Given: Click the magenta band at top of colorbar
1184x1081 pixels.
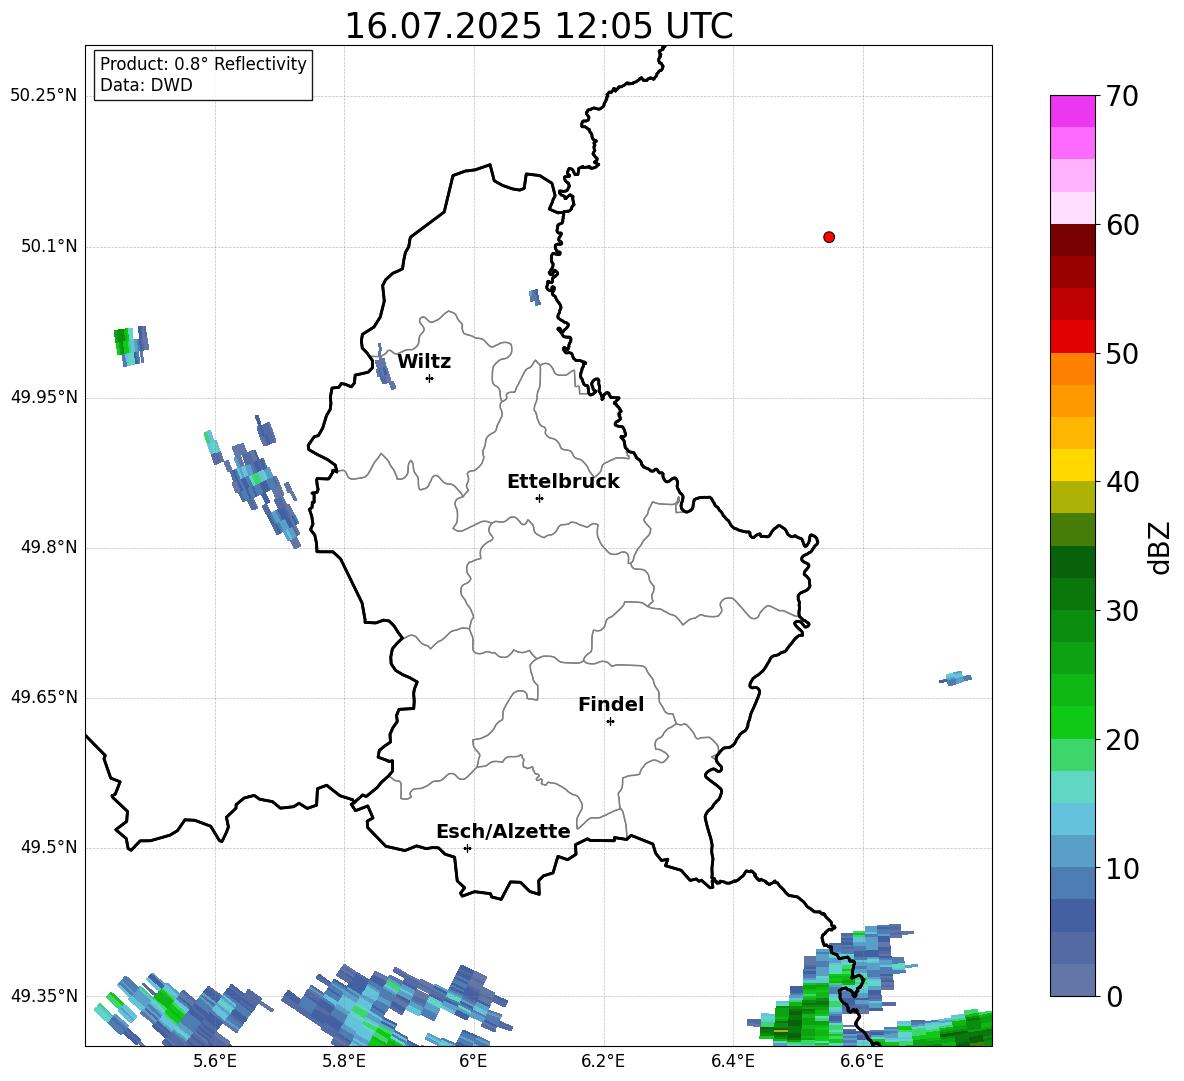Looking at the screenshot, I should pos(1072,111).
